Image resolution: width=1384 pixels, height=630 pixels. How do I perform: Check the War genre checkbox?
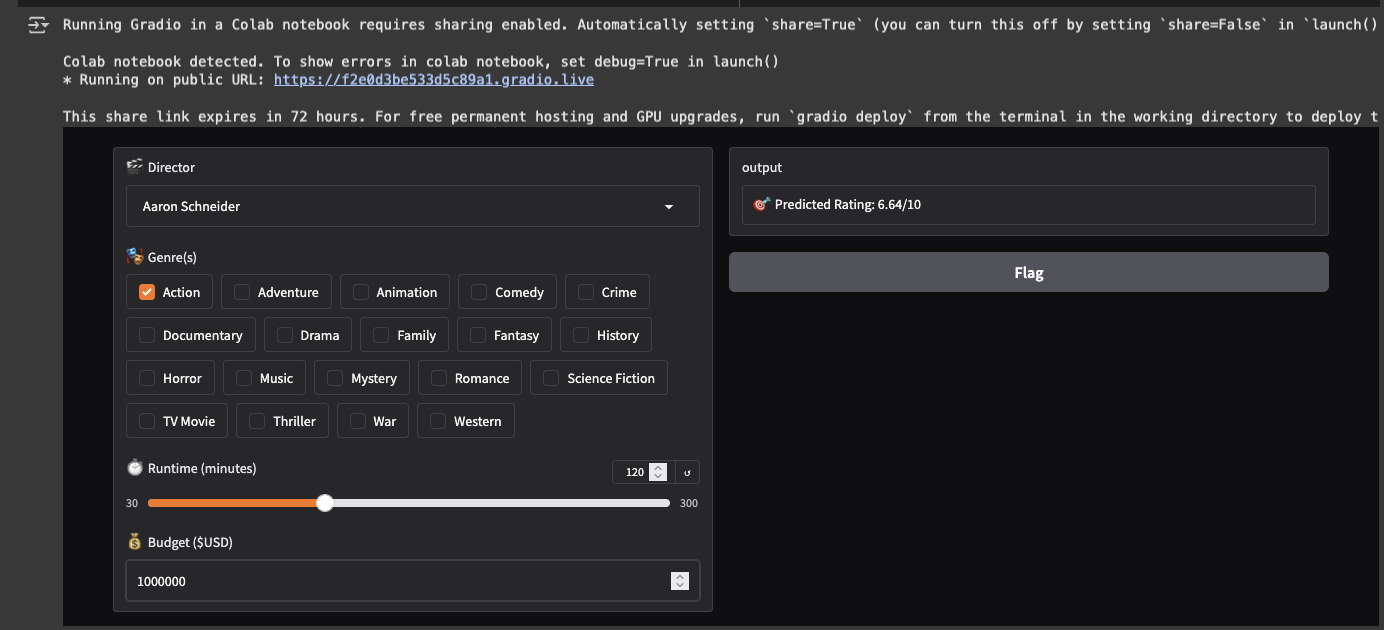click(x=358, y=421)
